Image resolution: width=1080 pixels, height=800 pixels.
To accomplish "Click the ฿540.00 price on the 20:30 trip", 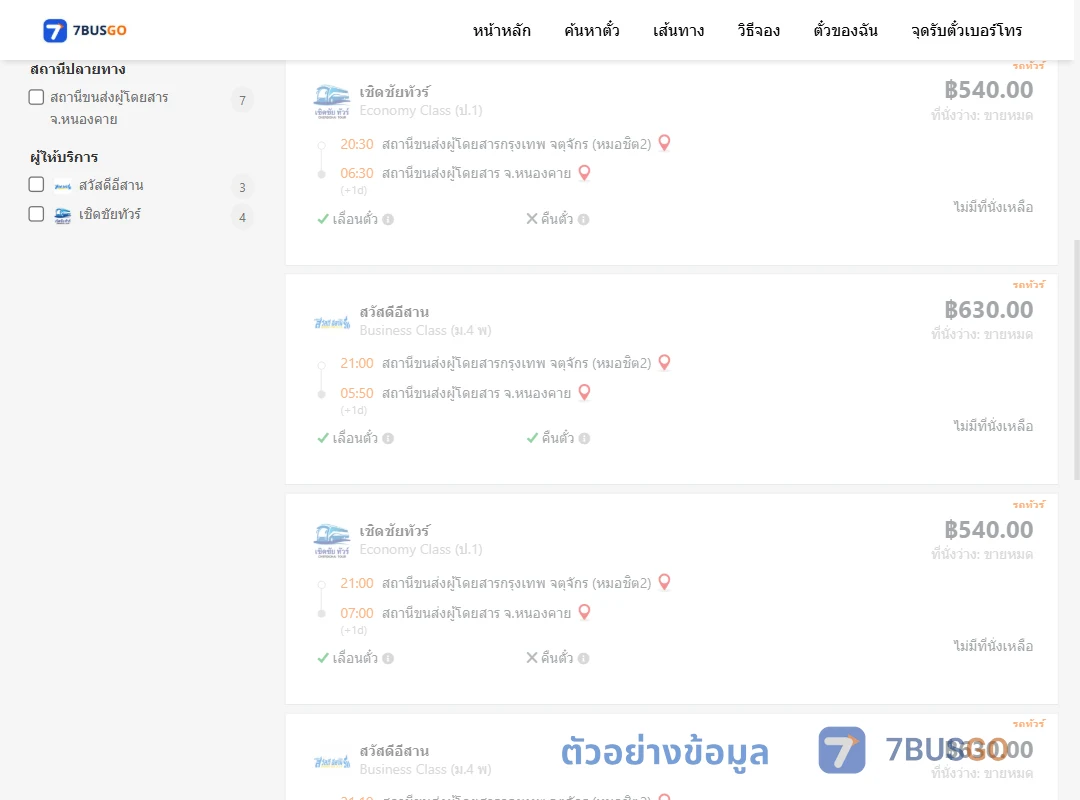I will [988, 90].
